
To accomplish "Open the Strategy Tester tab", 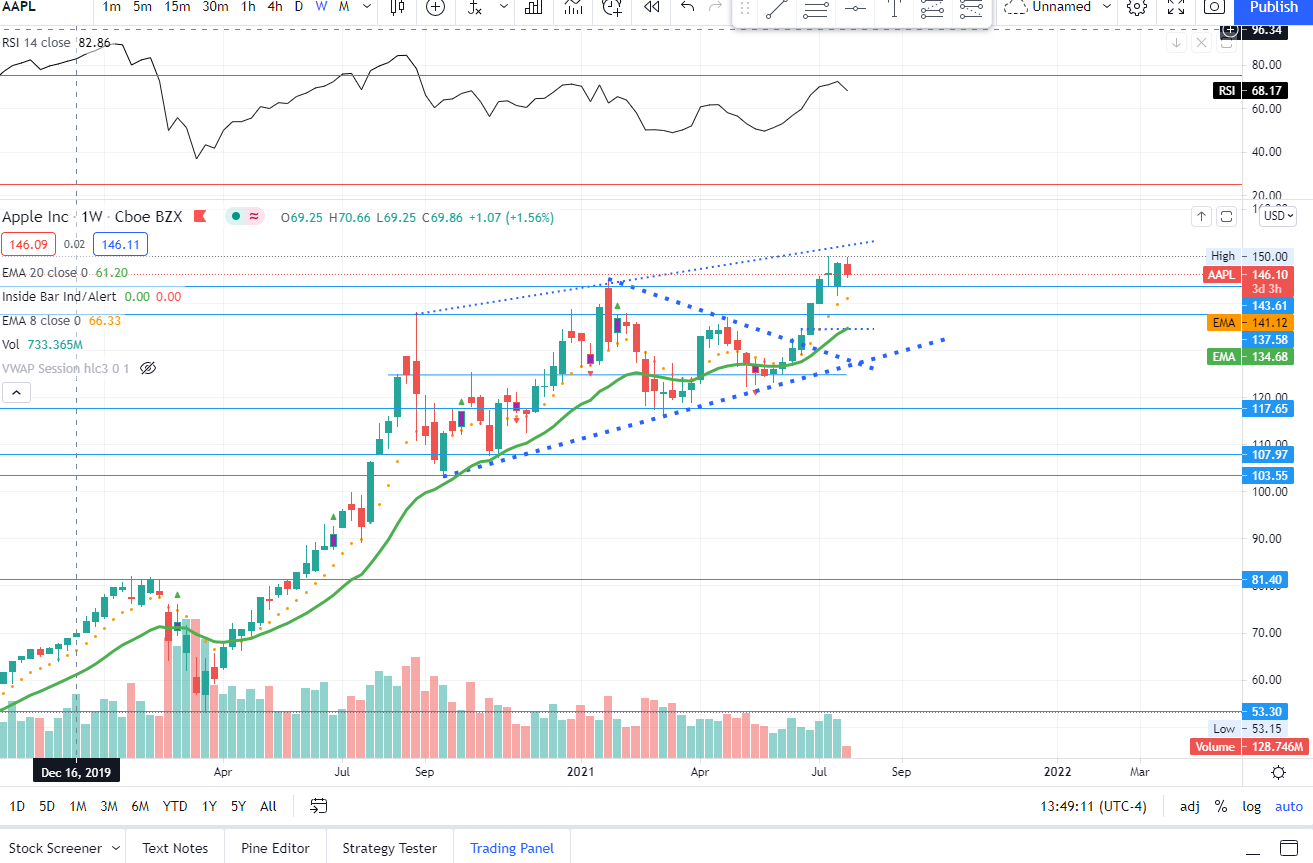I will [x=389, y=848].
